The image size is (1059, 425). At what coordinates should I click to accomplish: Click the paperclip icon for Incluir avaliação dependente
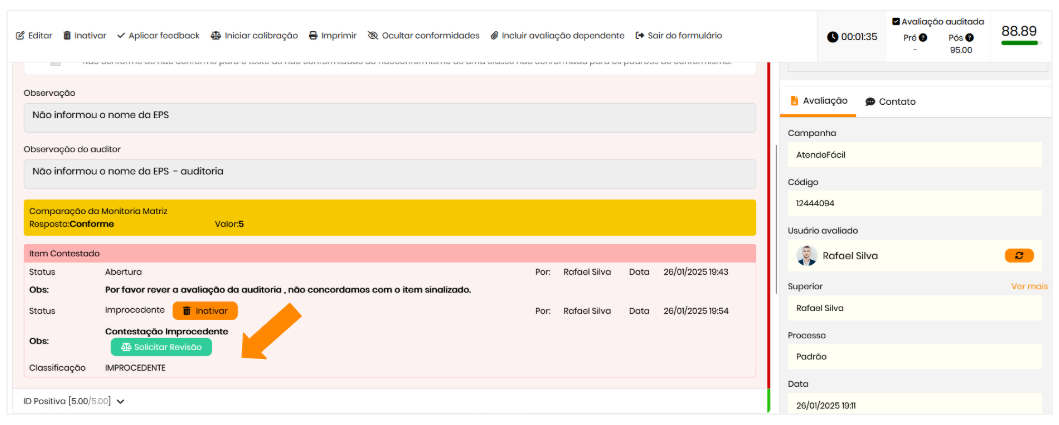494,36
